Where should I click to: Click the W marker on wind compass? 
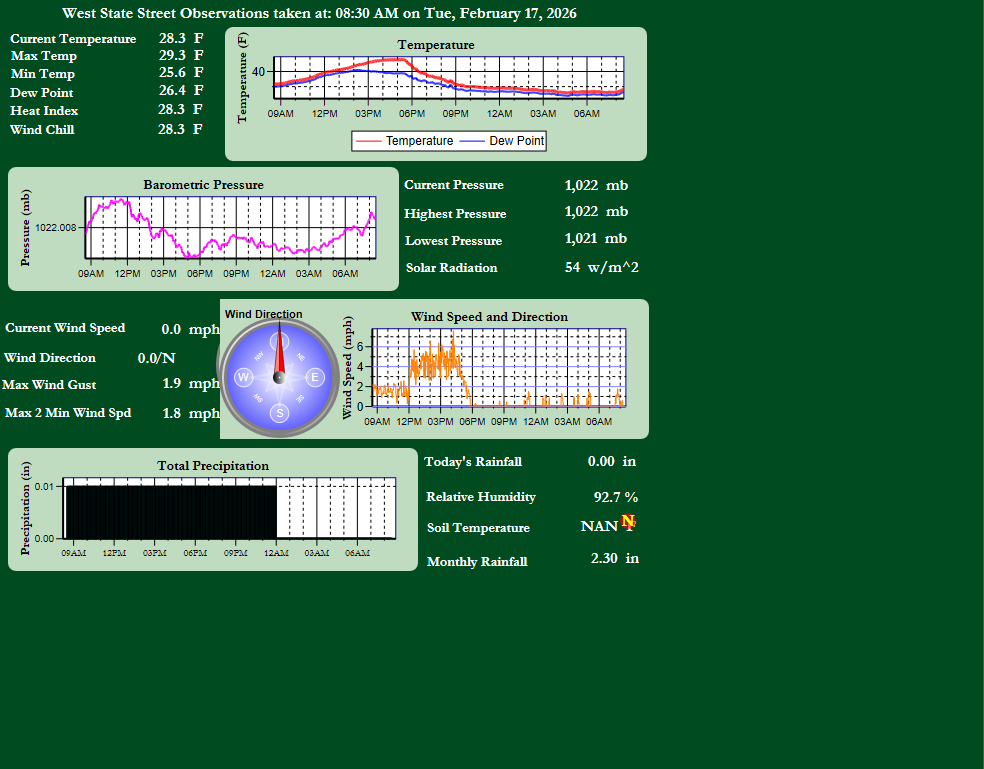coord(243,377)
